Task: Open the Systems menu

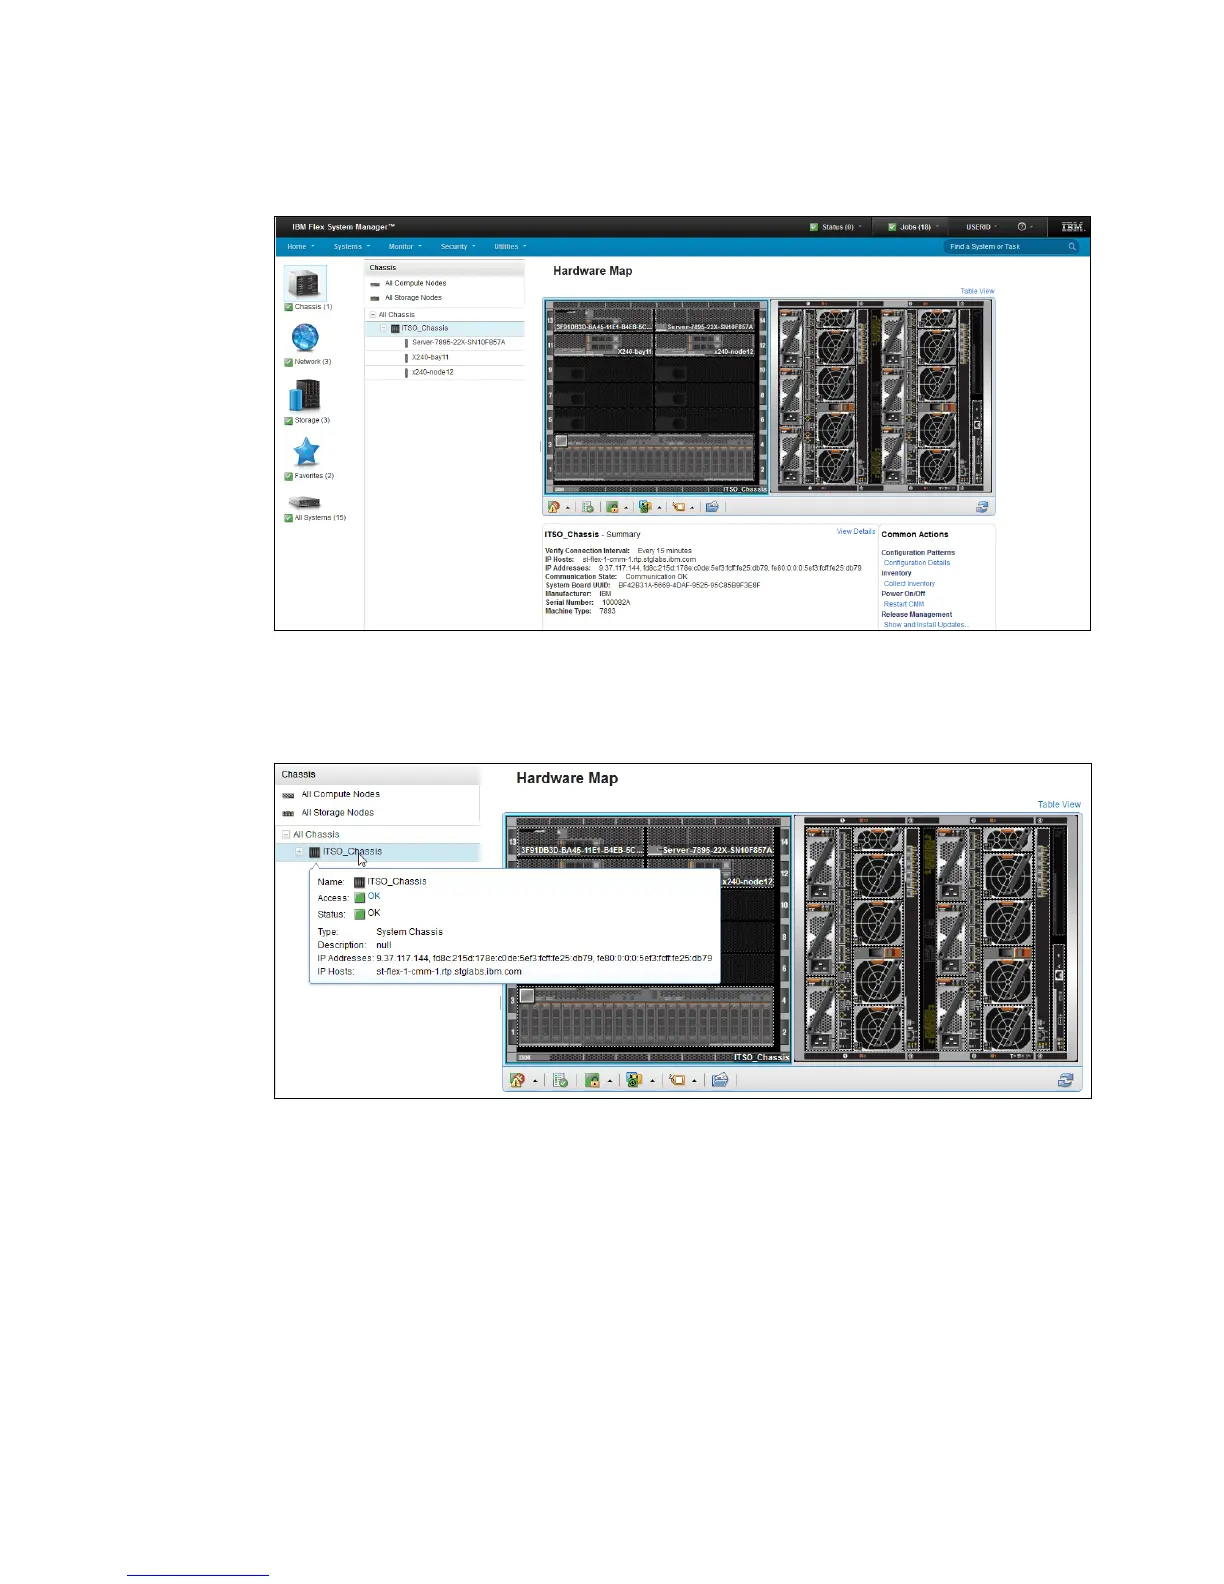Action: (x=352, y=246)
